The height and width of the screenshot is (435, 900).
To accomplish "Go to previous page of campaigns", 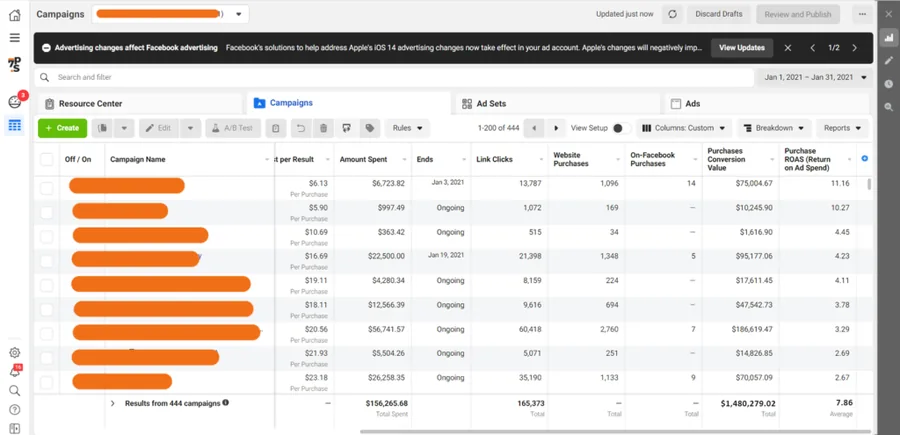I will (x=534, y=128).
